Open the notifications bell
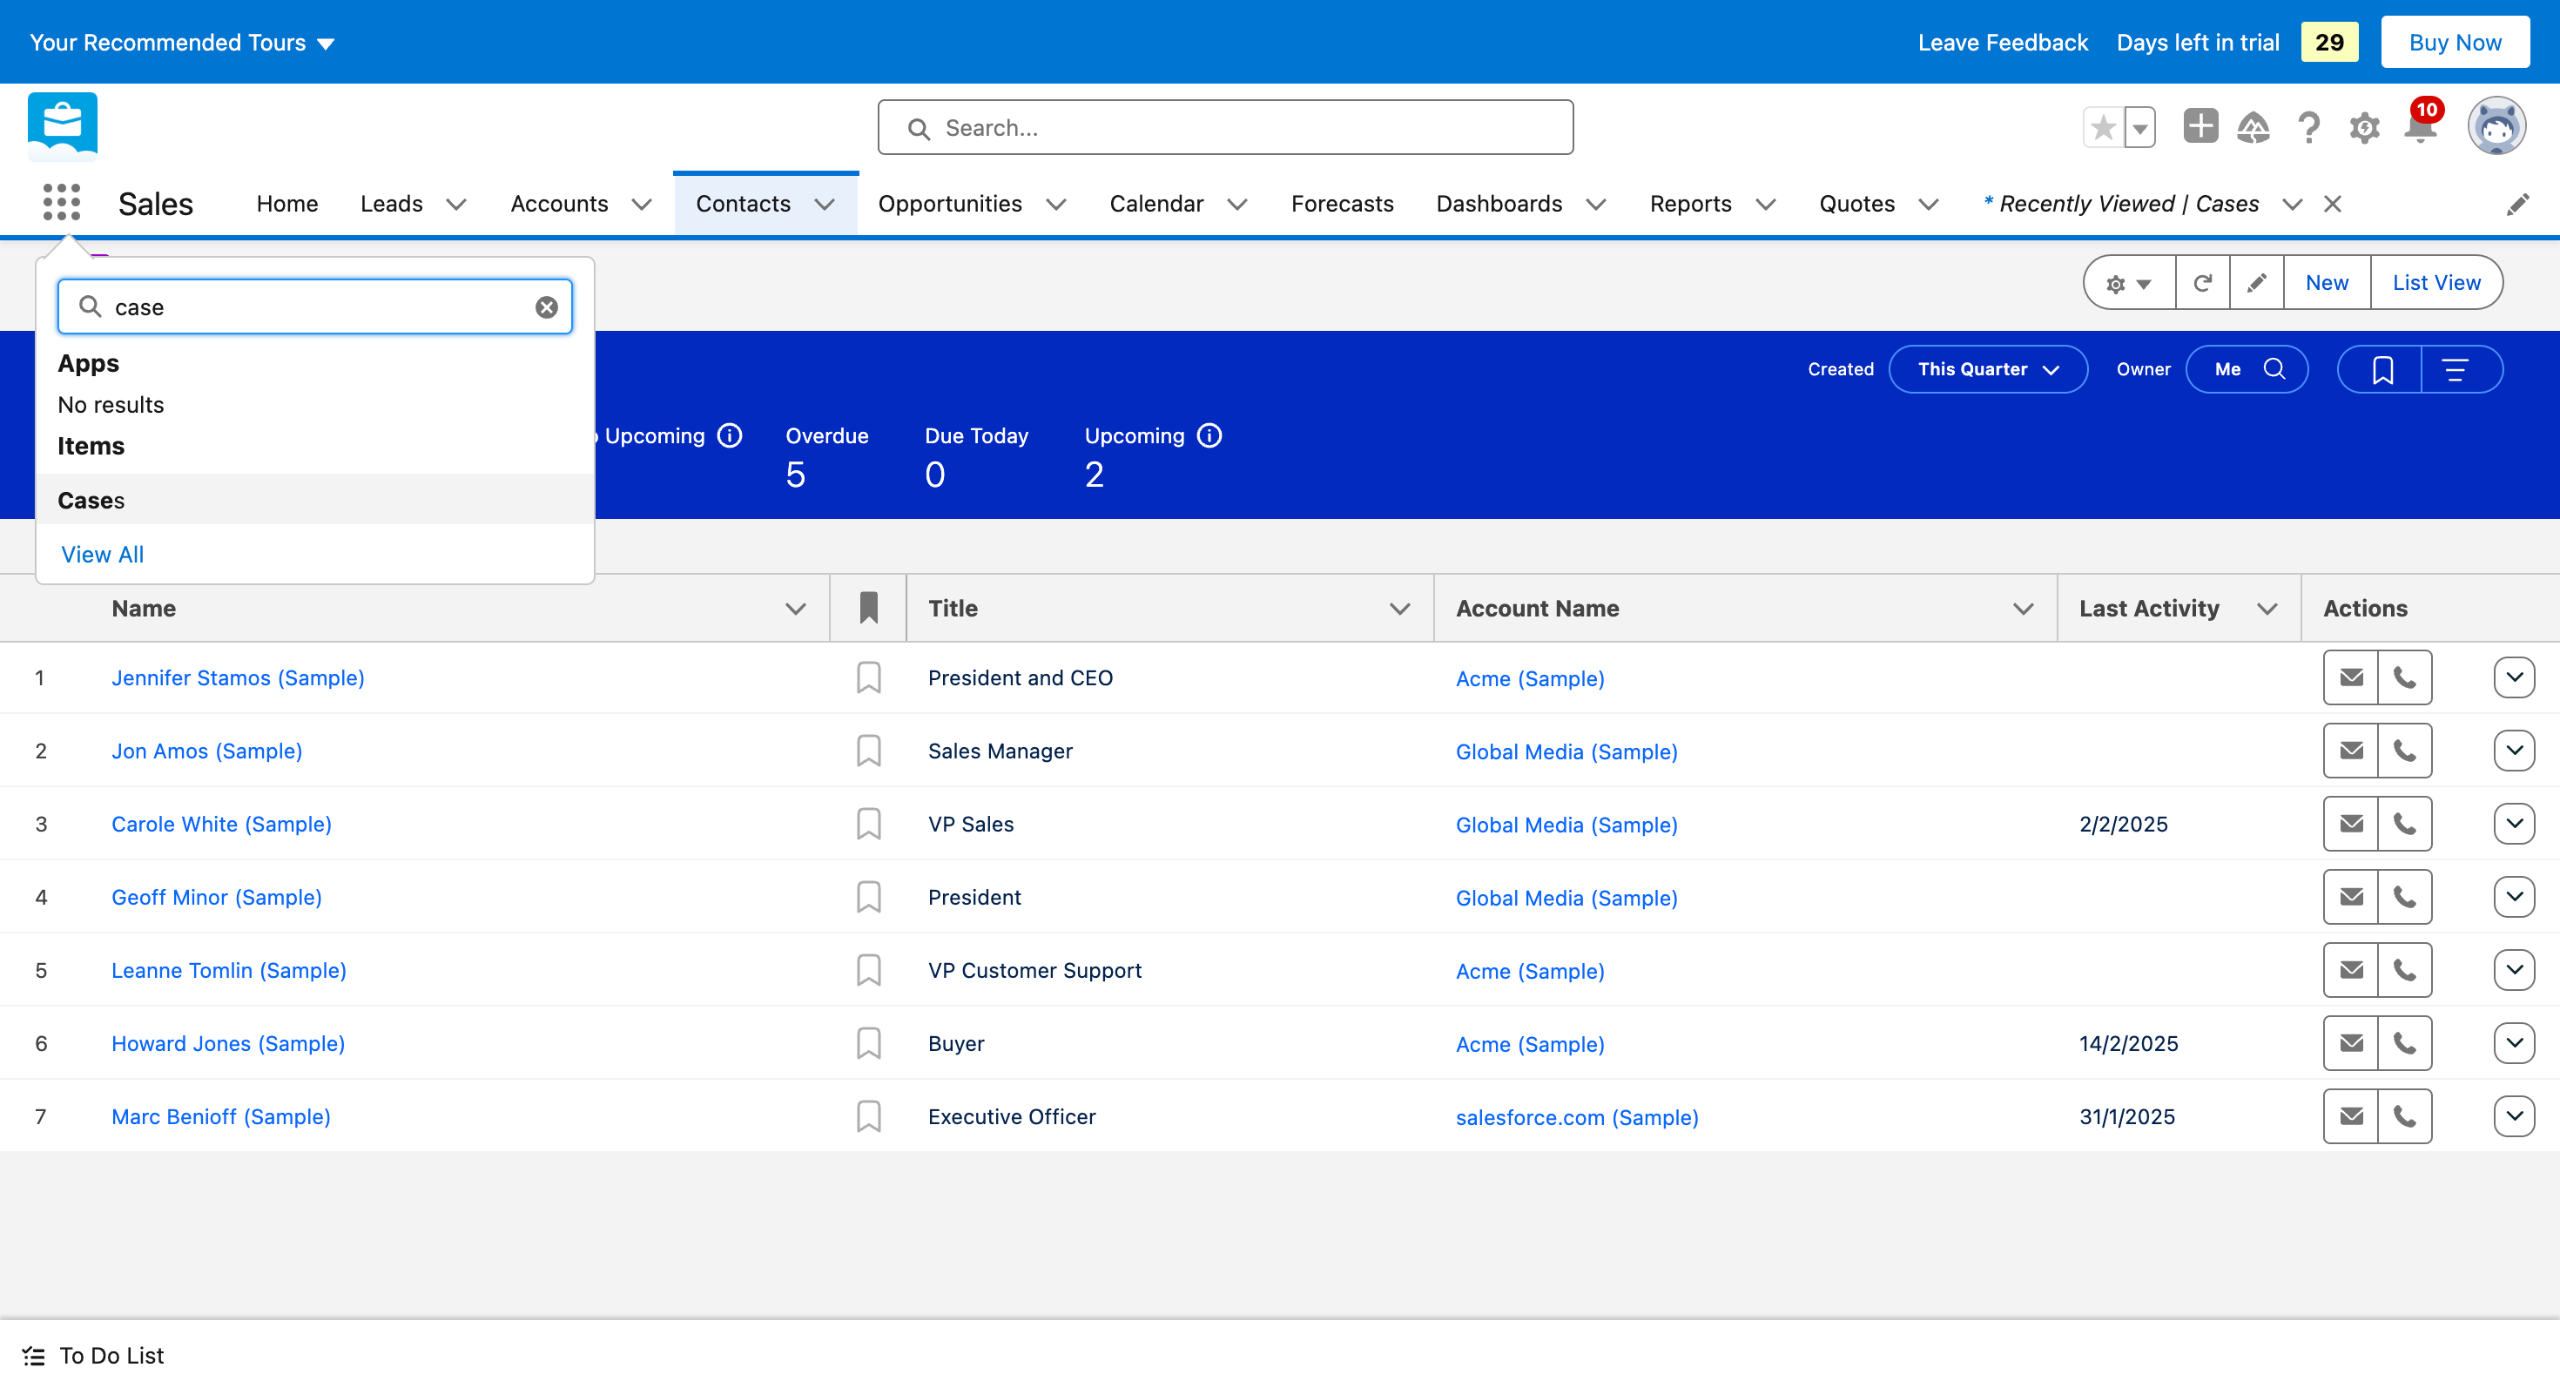 2420,127
